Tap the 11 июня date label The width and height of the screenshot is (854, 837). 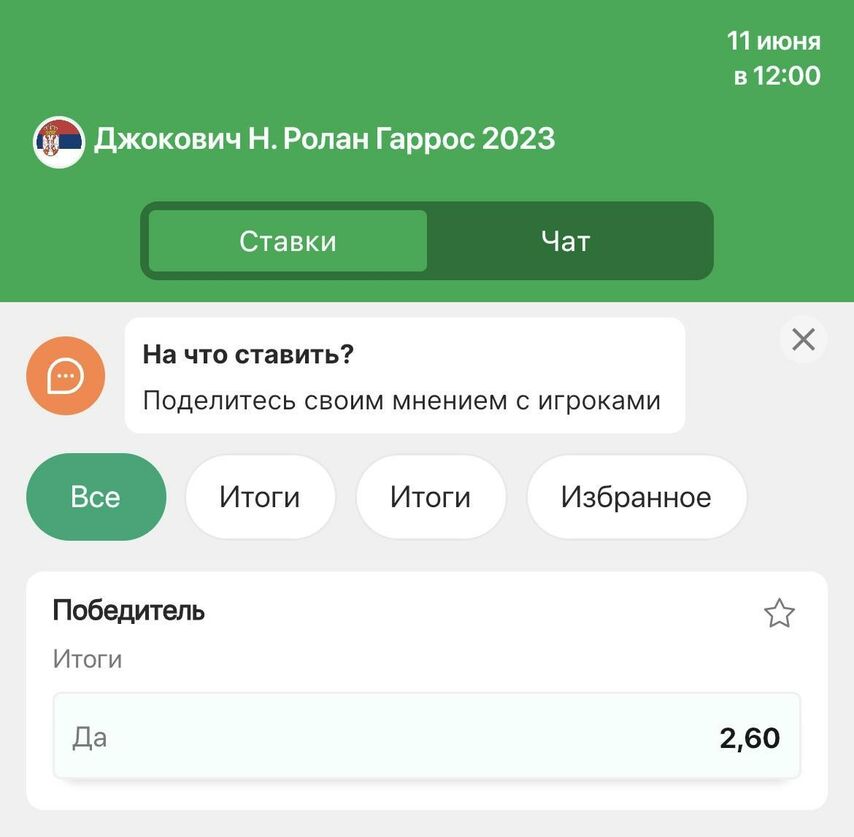(773, 41)
